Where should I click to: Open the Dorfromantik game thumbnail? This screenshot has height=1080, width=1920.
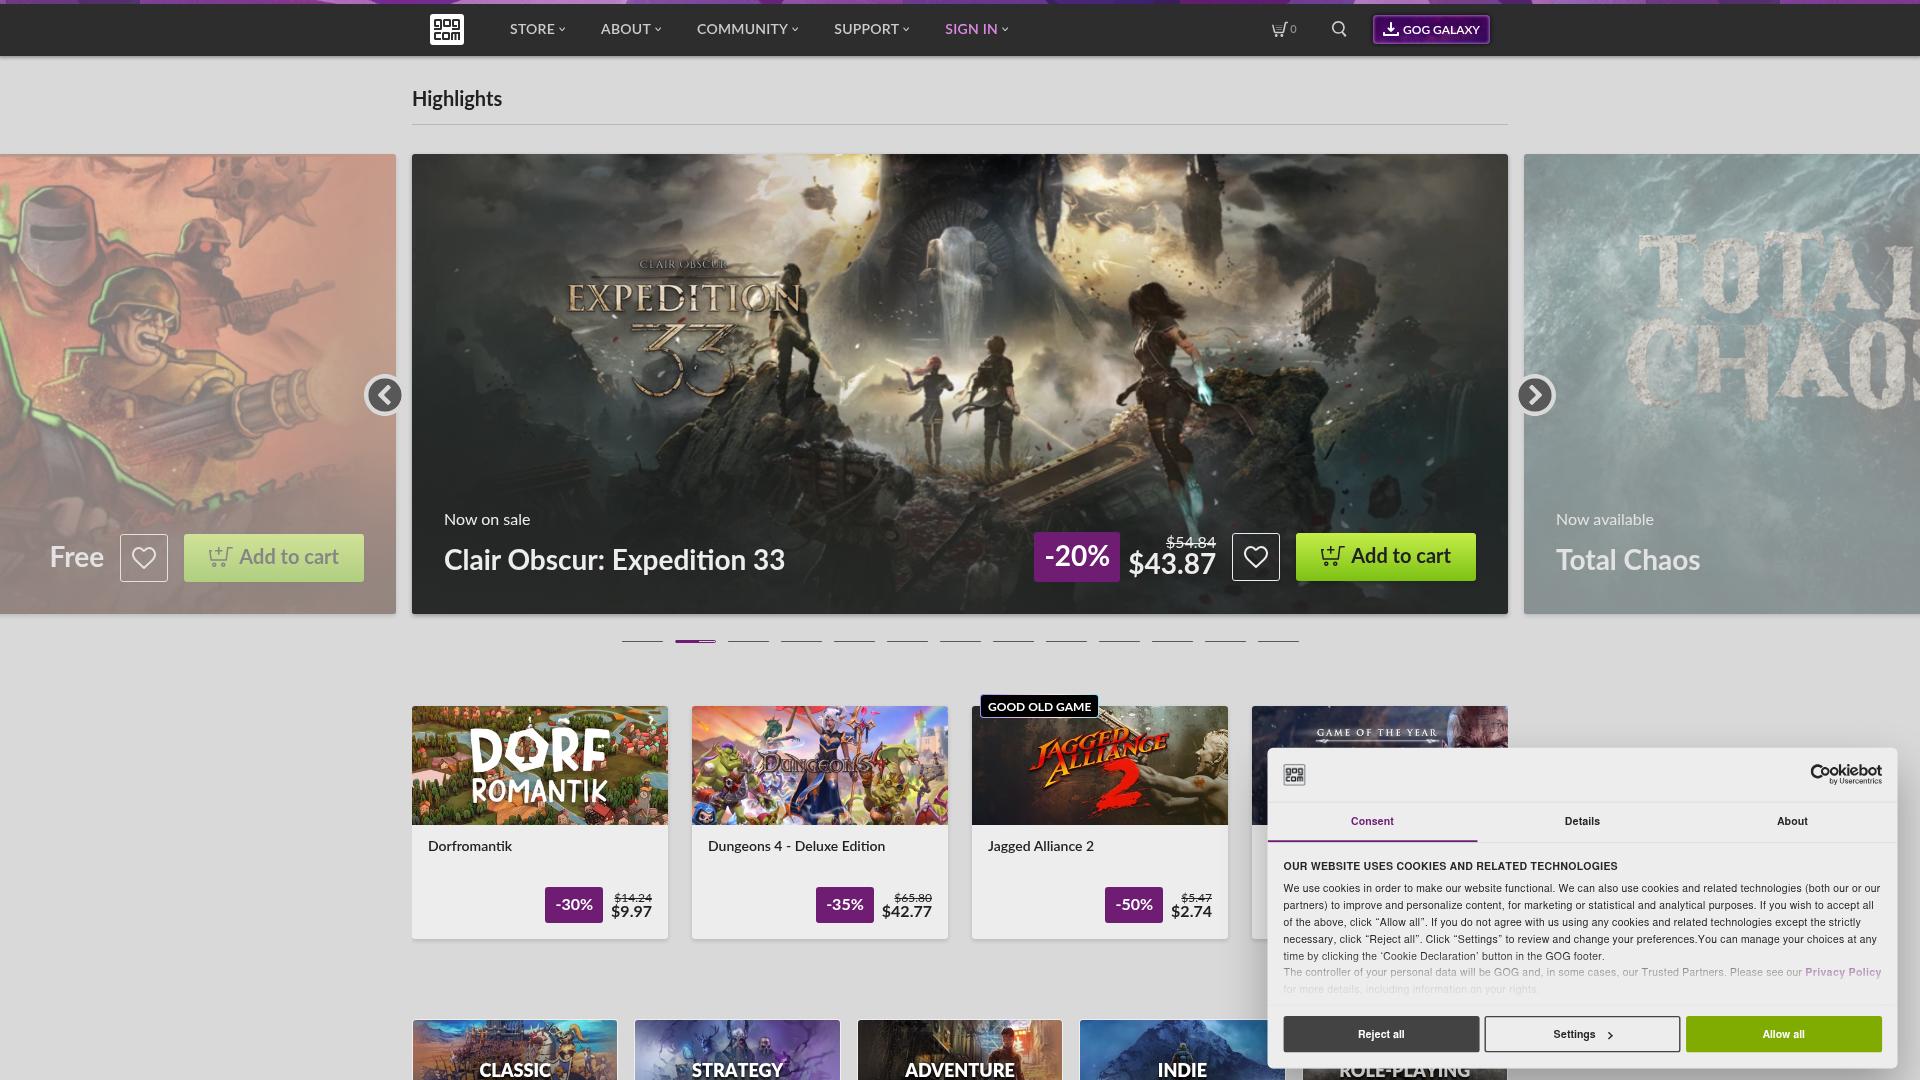539,764
